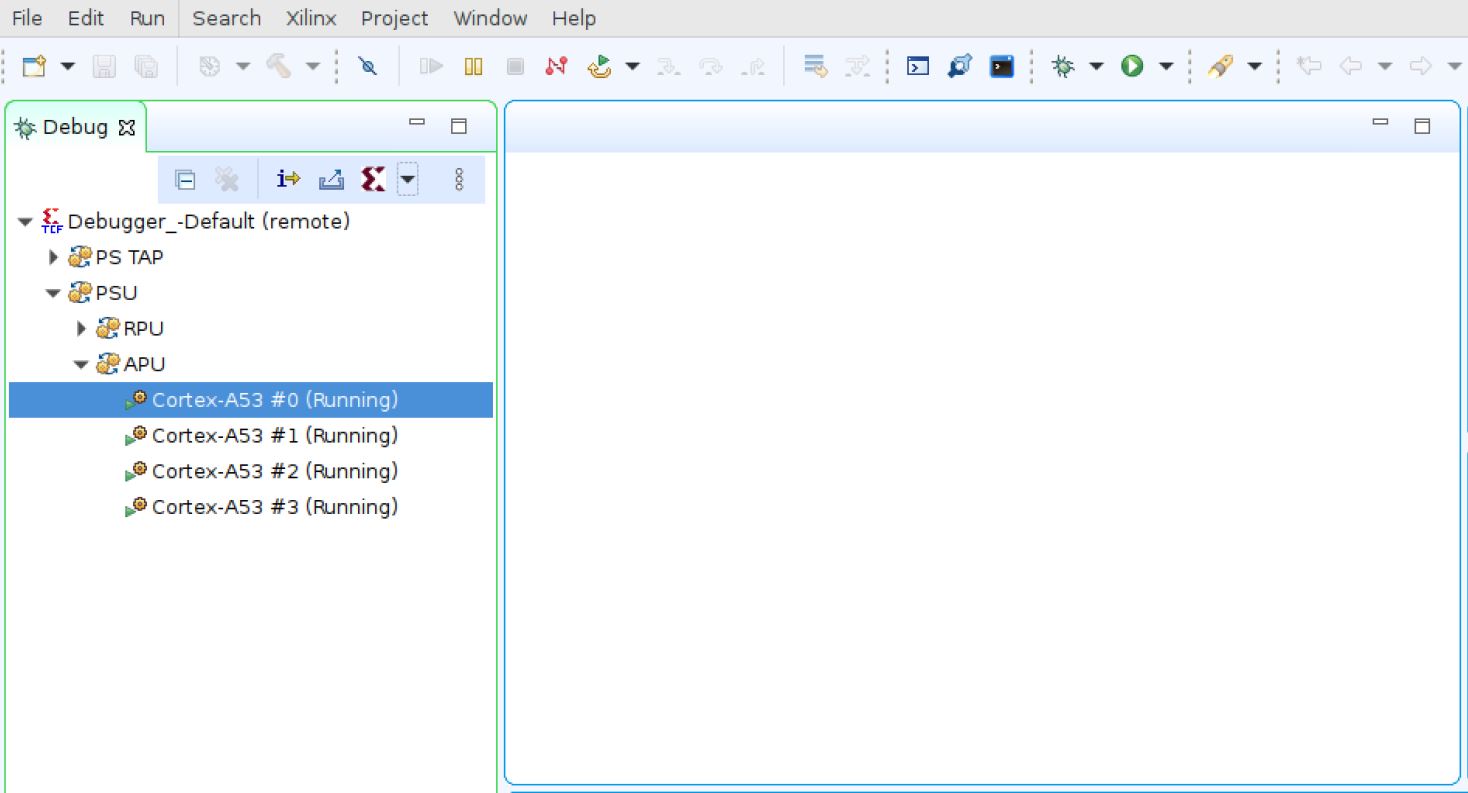This screenshot has height=793, width=1468.
Task: Click the Terminate square icon
Action: coord(515,67)
